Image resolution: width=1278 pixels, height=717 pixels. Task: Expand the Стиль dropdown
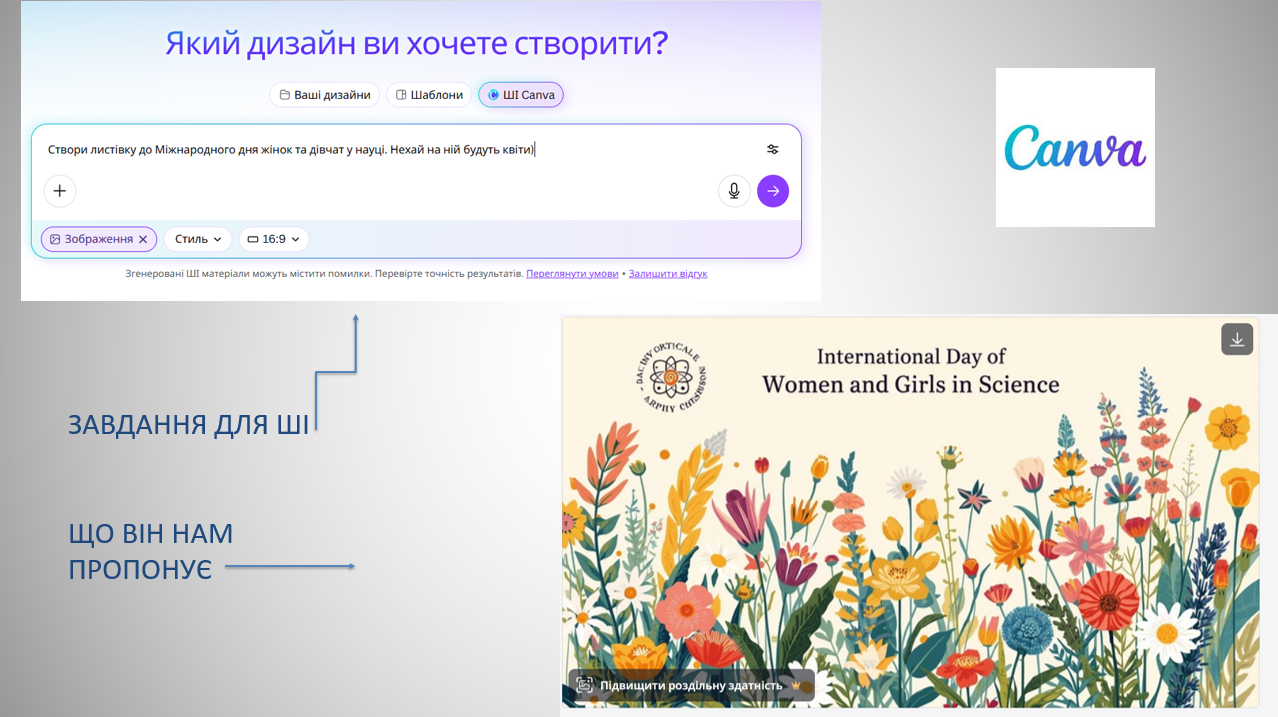pos(198,239)
